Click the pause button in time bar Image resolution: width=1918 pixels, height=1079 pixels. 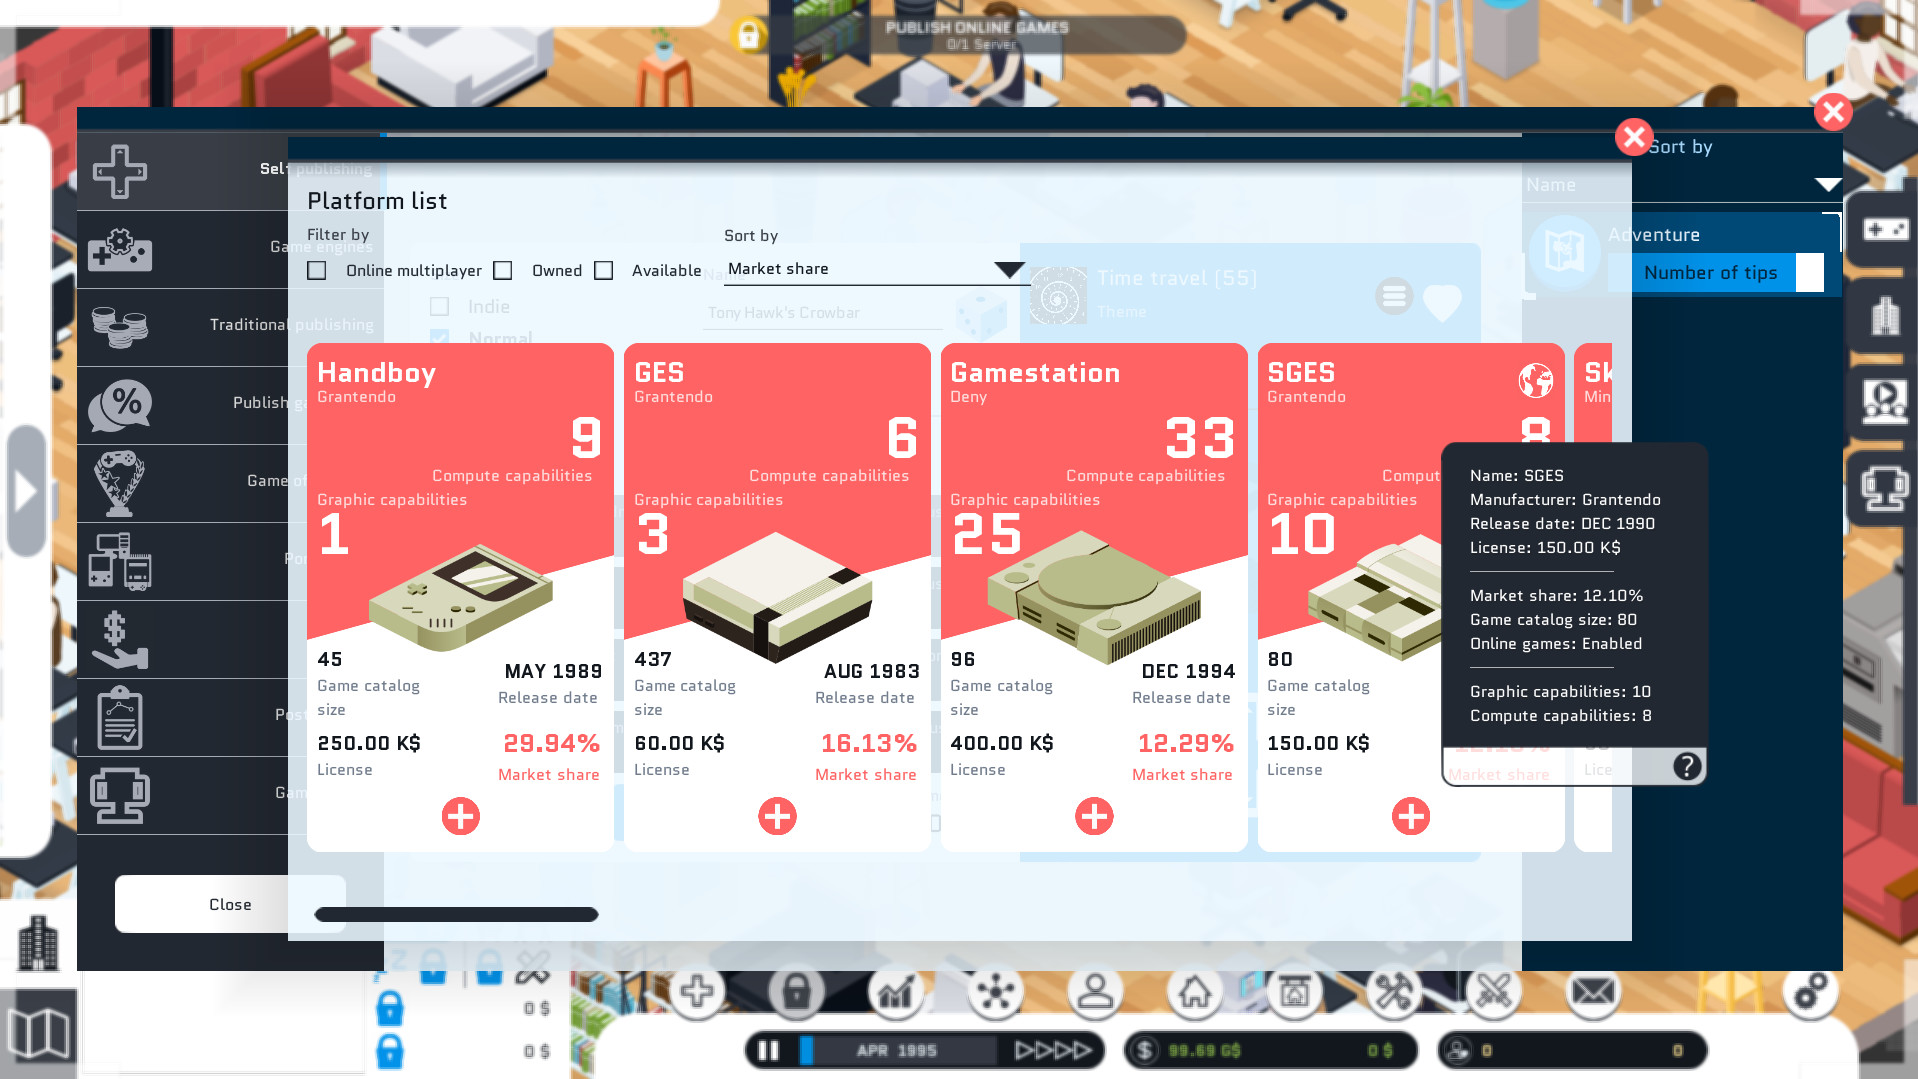[768, 1050]
